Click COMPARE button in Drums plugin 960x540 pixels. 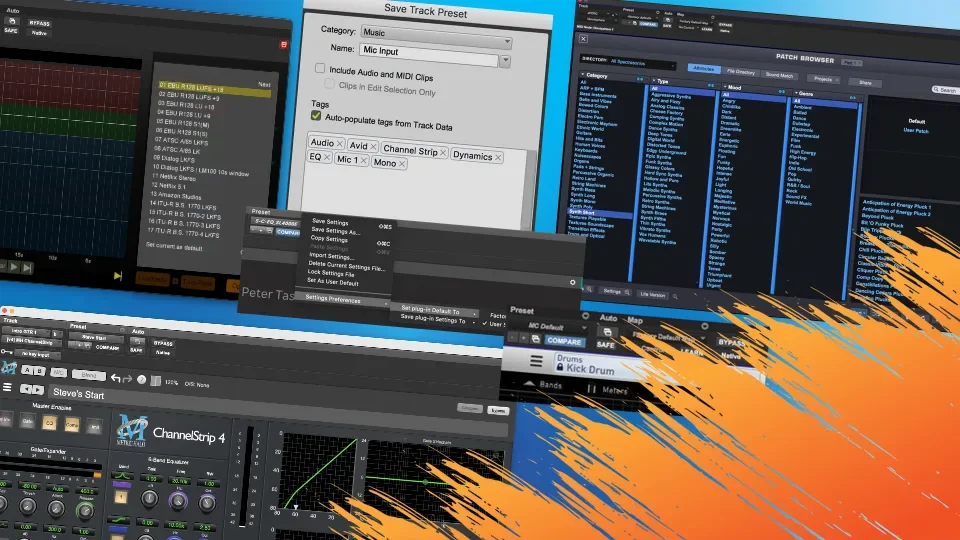pyautogui.click(x=564, y=342)
